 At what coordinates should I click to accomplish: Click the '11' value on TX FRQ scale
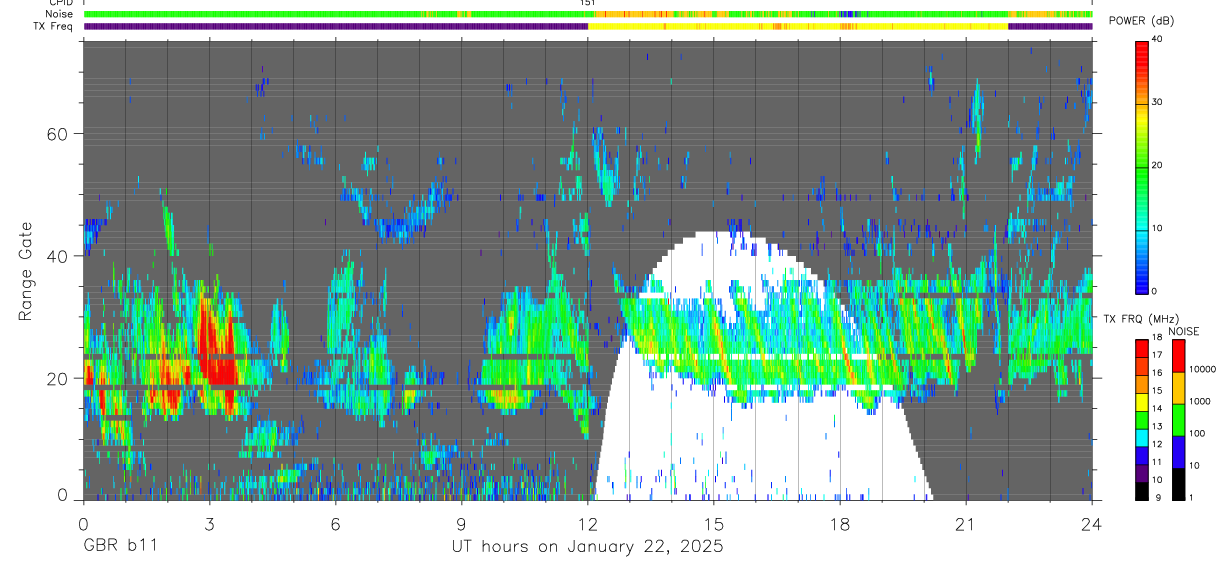pos(1159,463)
